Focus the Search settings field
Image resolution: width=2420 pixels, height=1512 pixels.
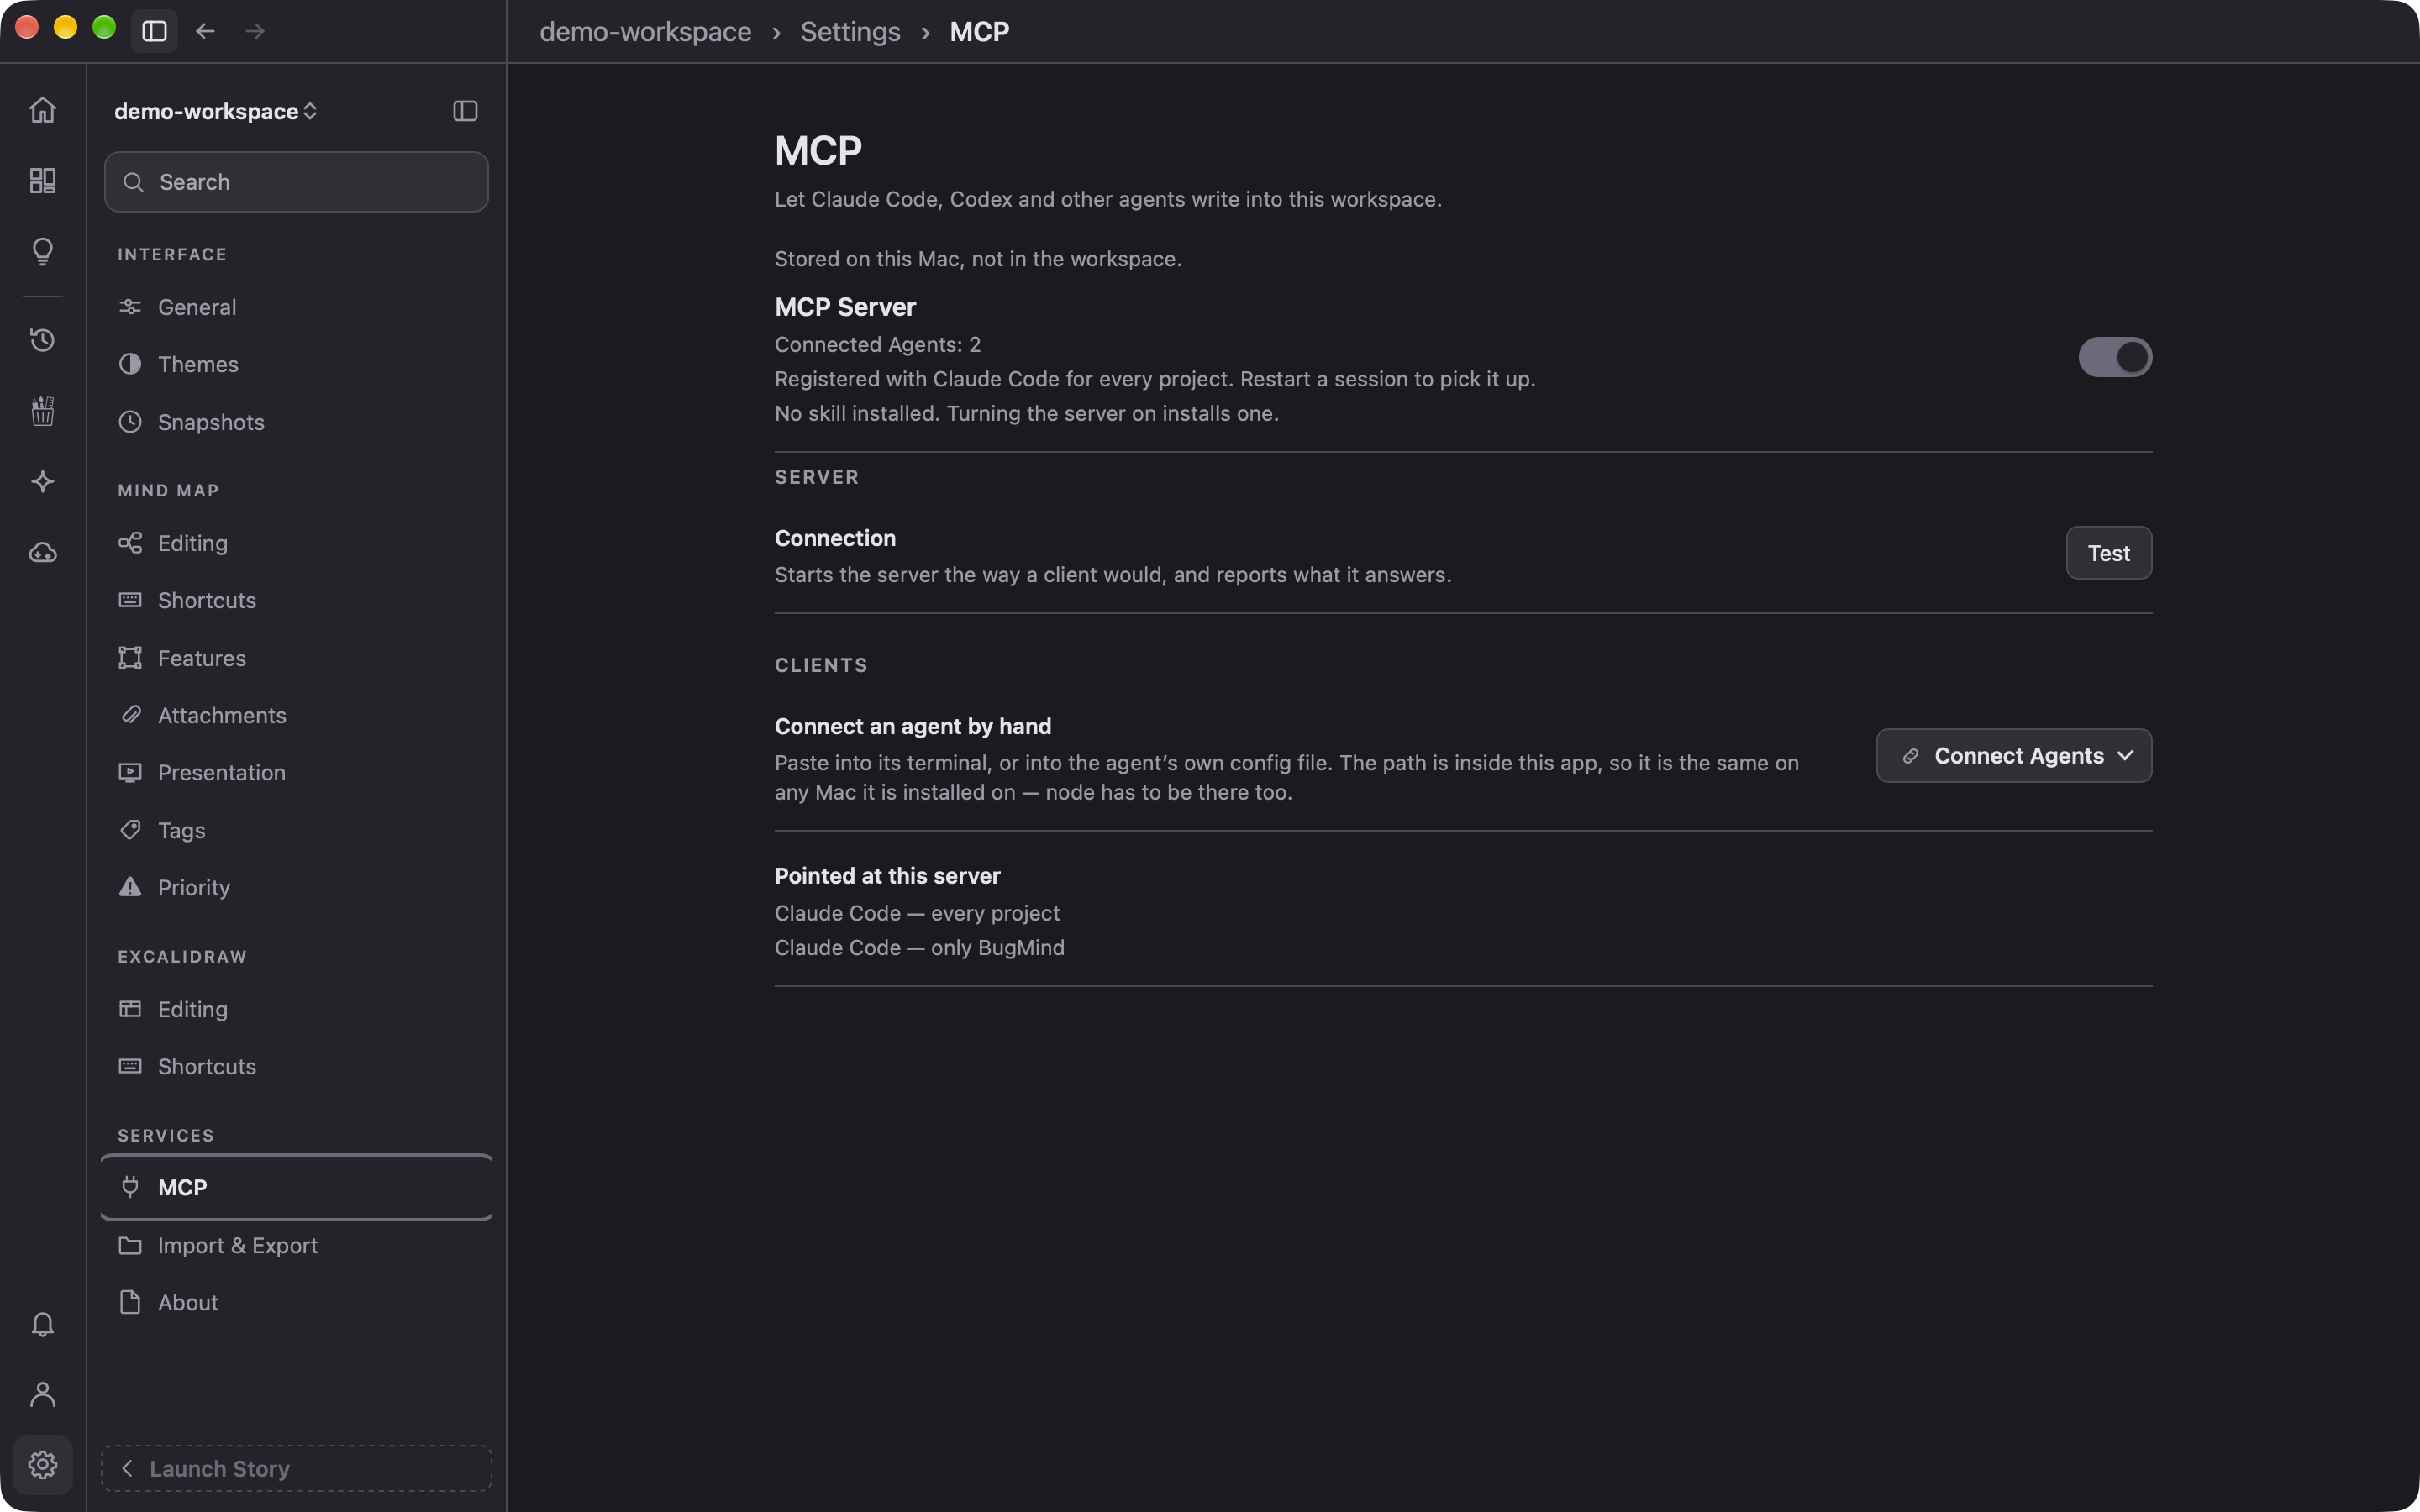click(x=297, y=182)
